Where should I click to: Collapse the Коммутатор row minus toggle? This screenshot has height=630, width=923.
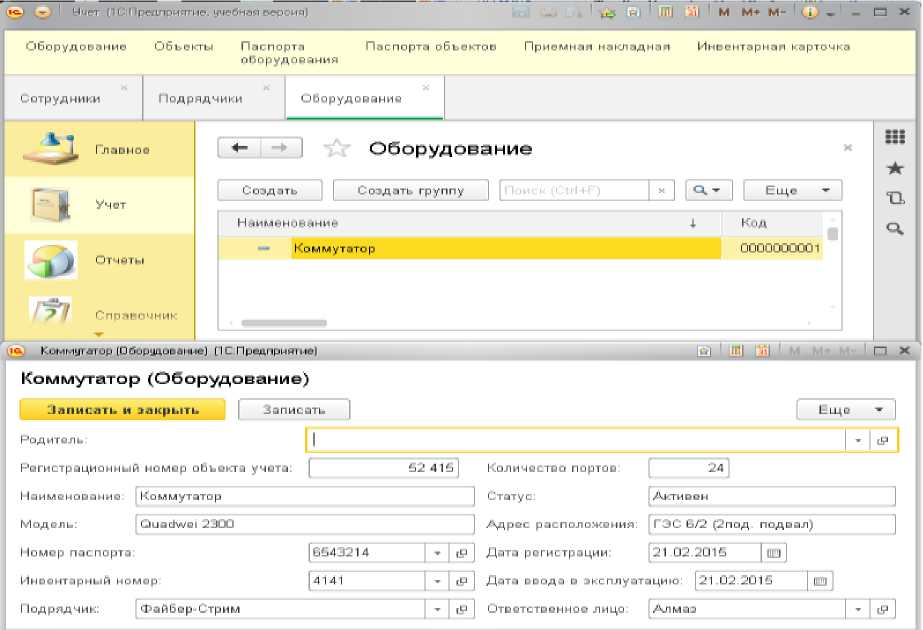pos(263,248)
